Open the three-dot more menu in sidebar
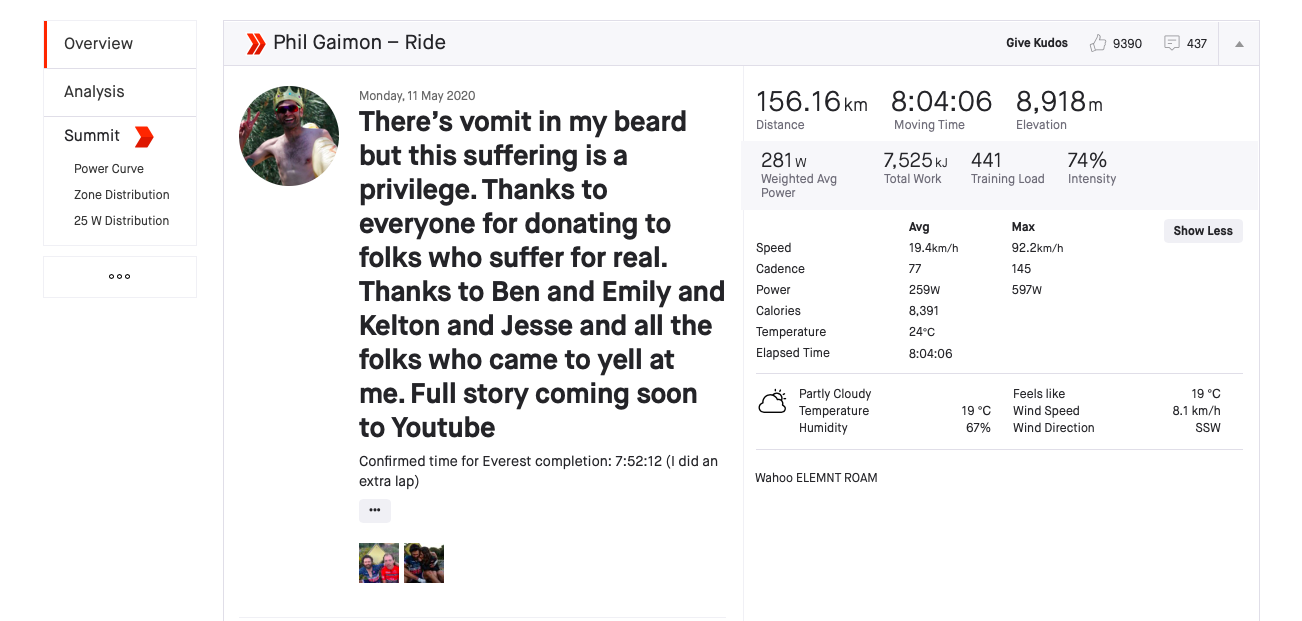 120,277
